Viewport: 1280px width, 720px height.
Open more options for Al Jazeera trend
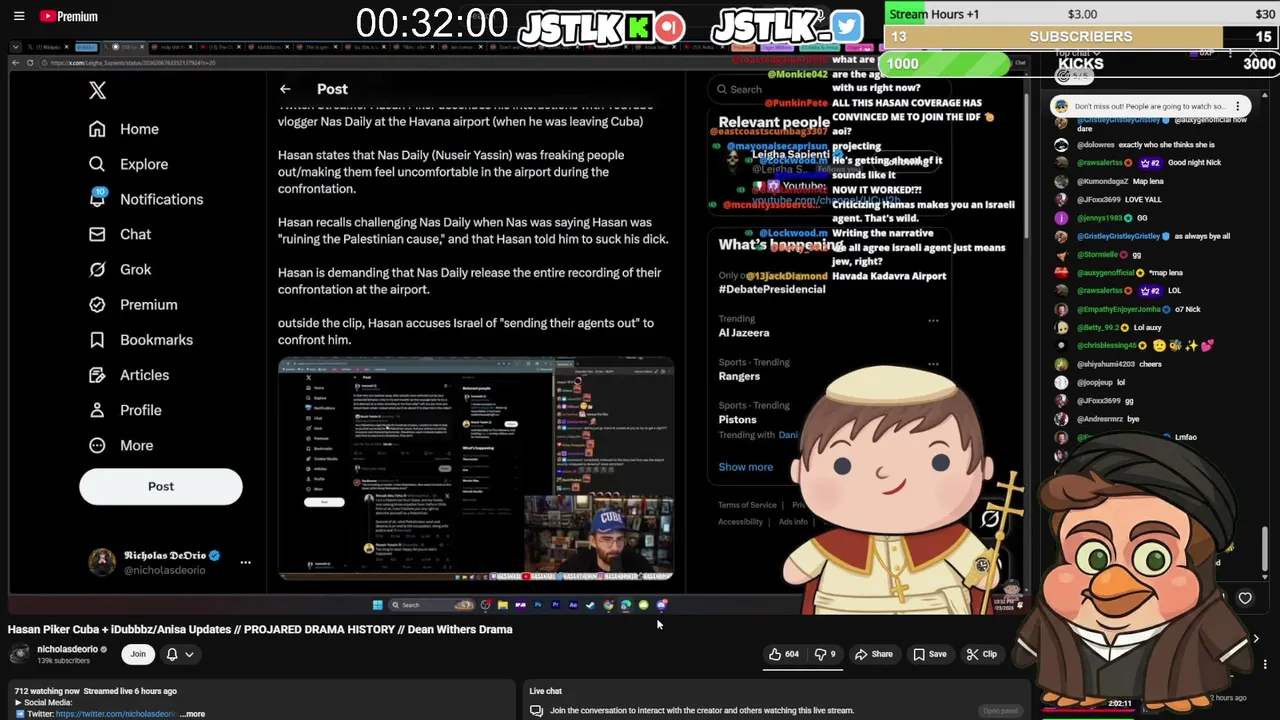(x=933, y=321)
